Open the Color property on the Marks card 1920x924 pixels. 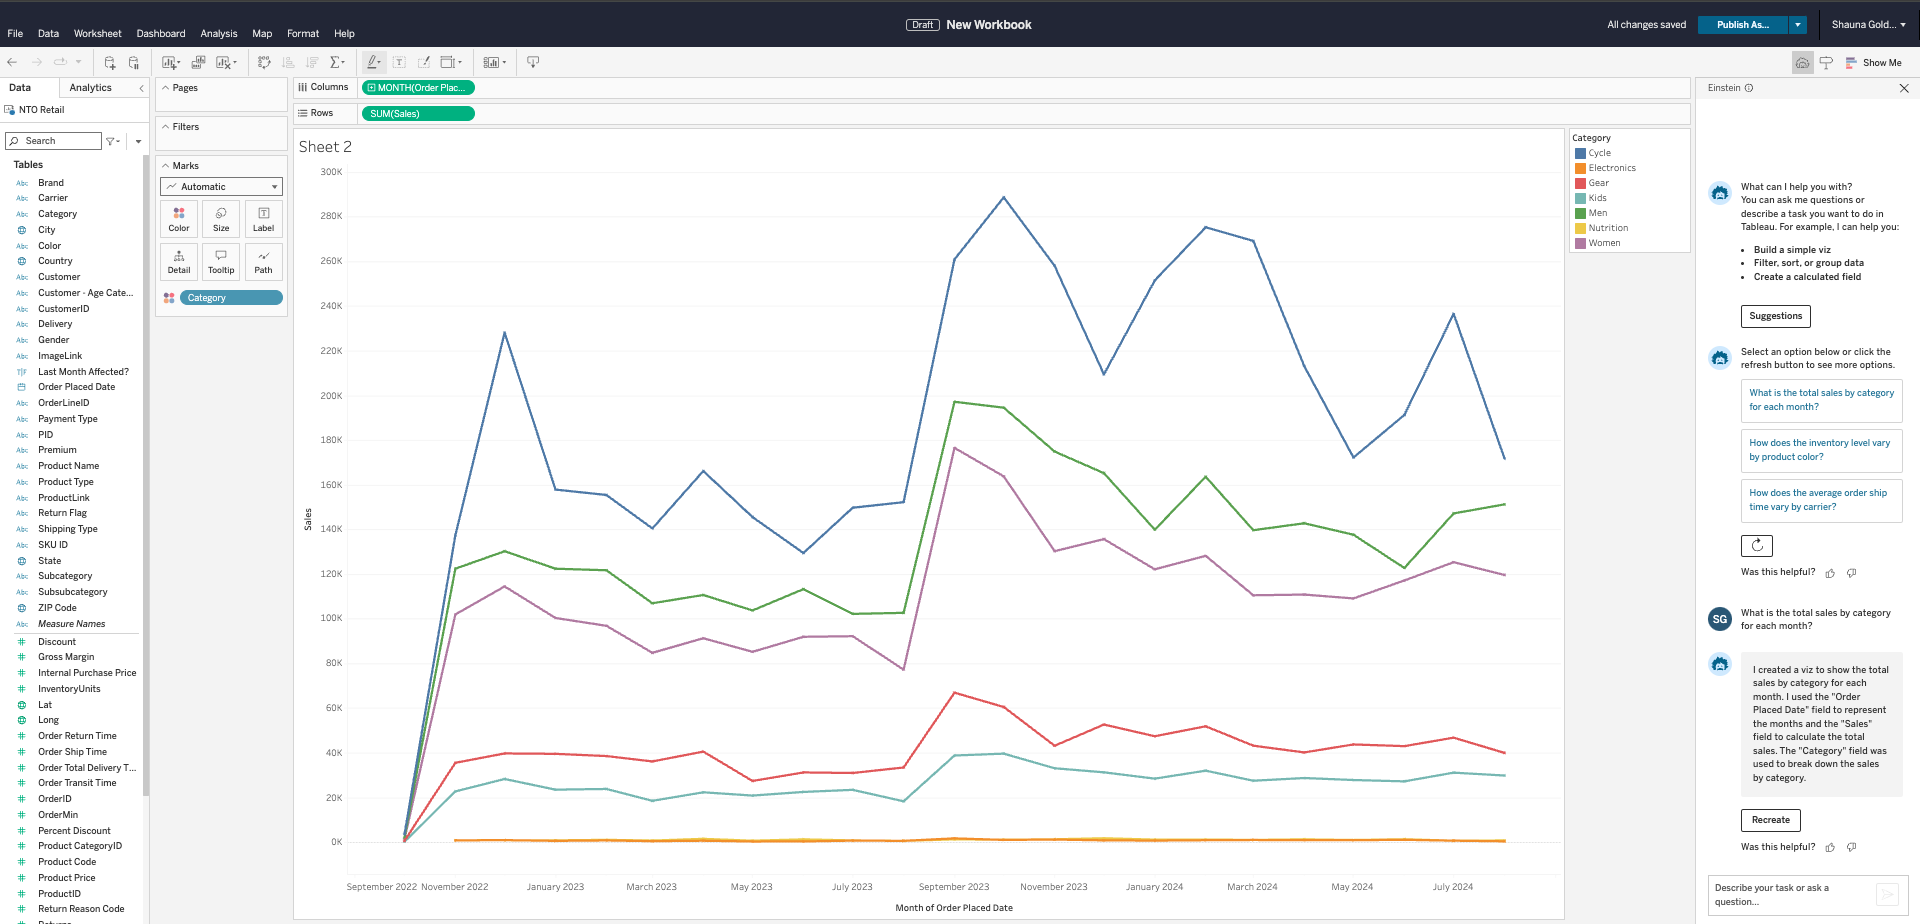(178, 218)
